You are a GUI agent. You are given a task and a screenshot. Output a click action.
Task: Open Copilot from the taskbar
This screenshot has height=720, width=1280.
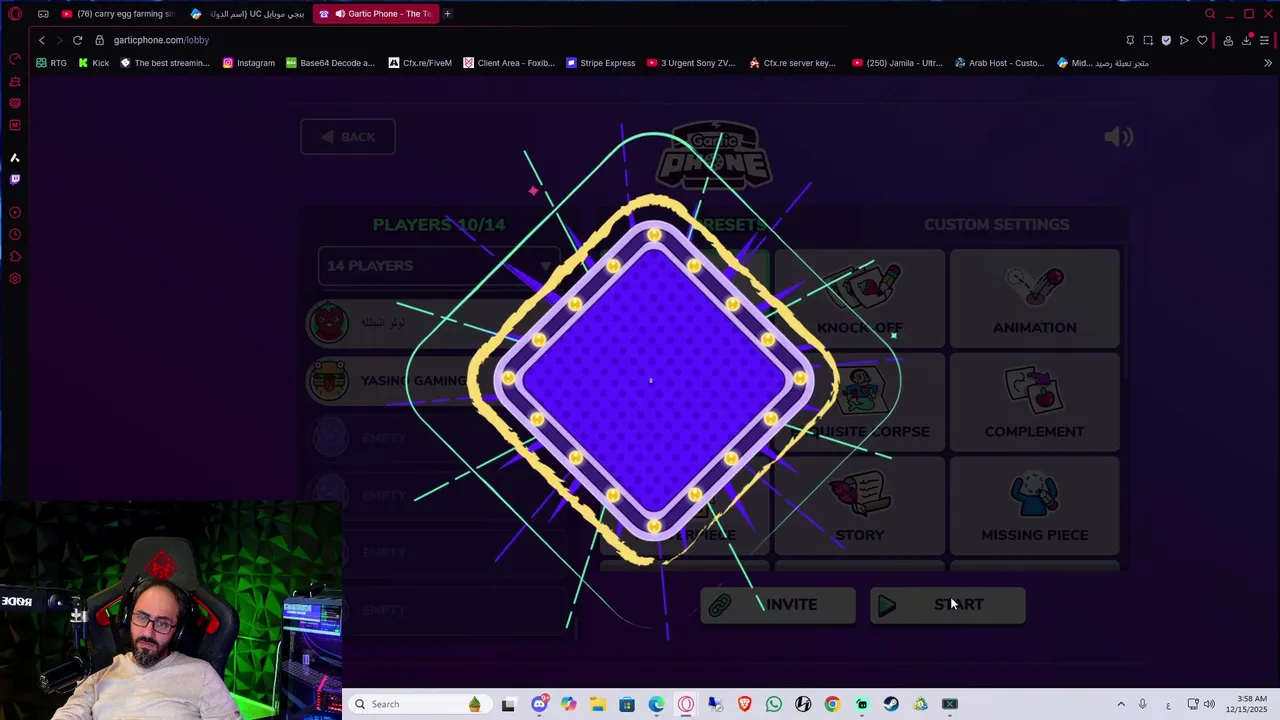[568, 704]
